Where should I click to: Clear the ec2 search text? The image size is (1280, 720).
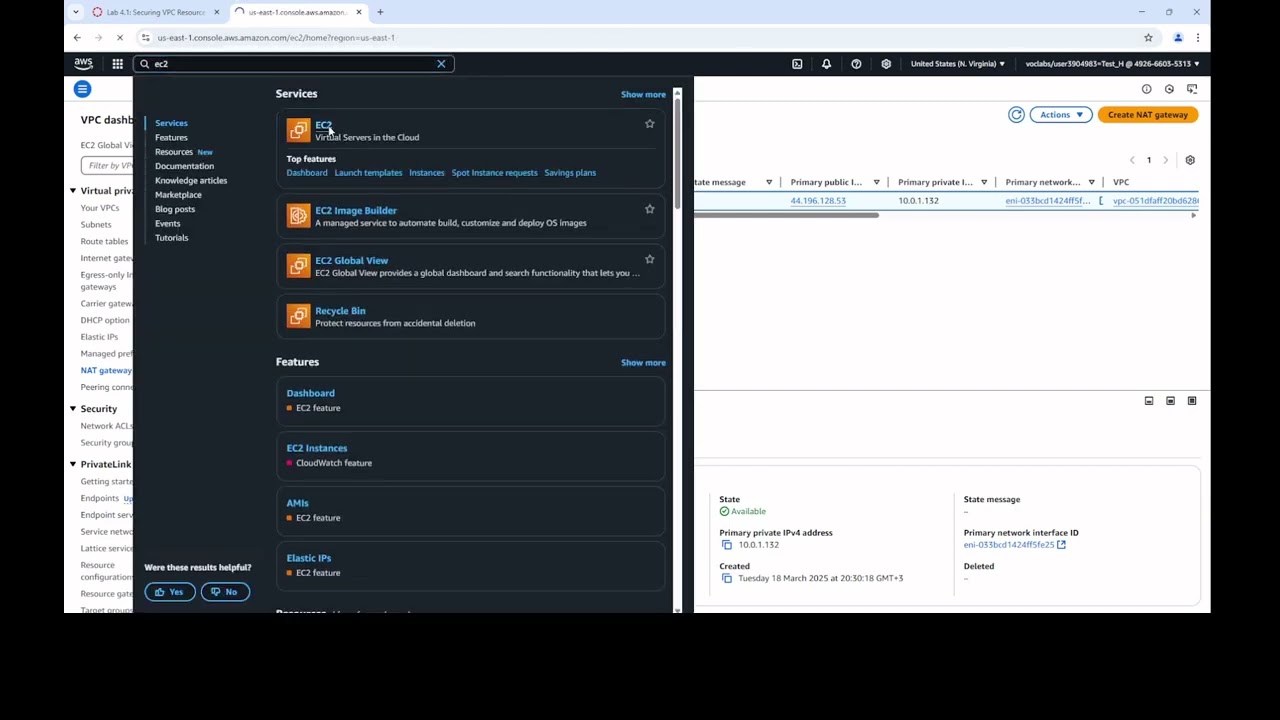click(x=441, y=64)
